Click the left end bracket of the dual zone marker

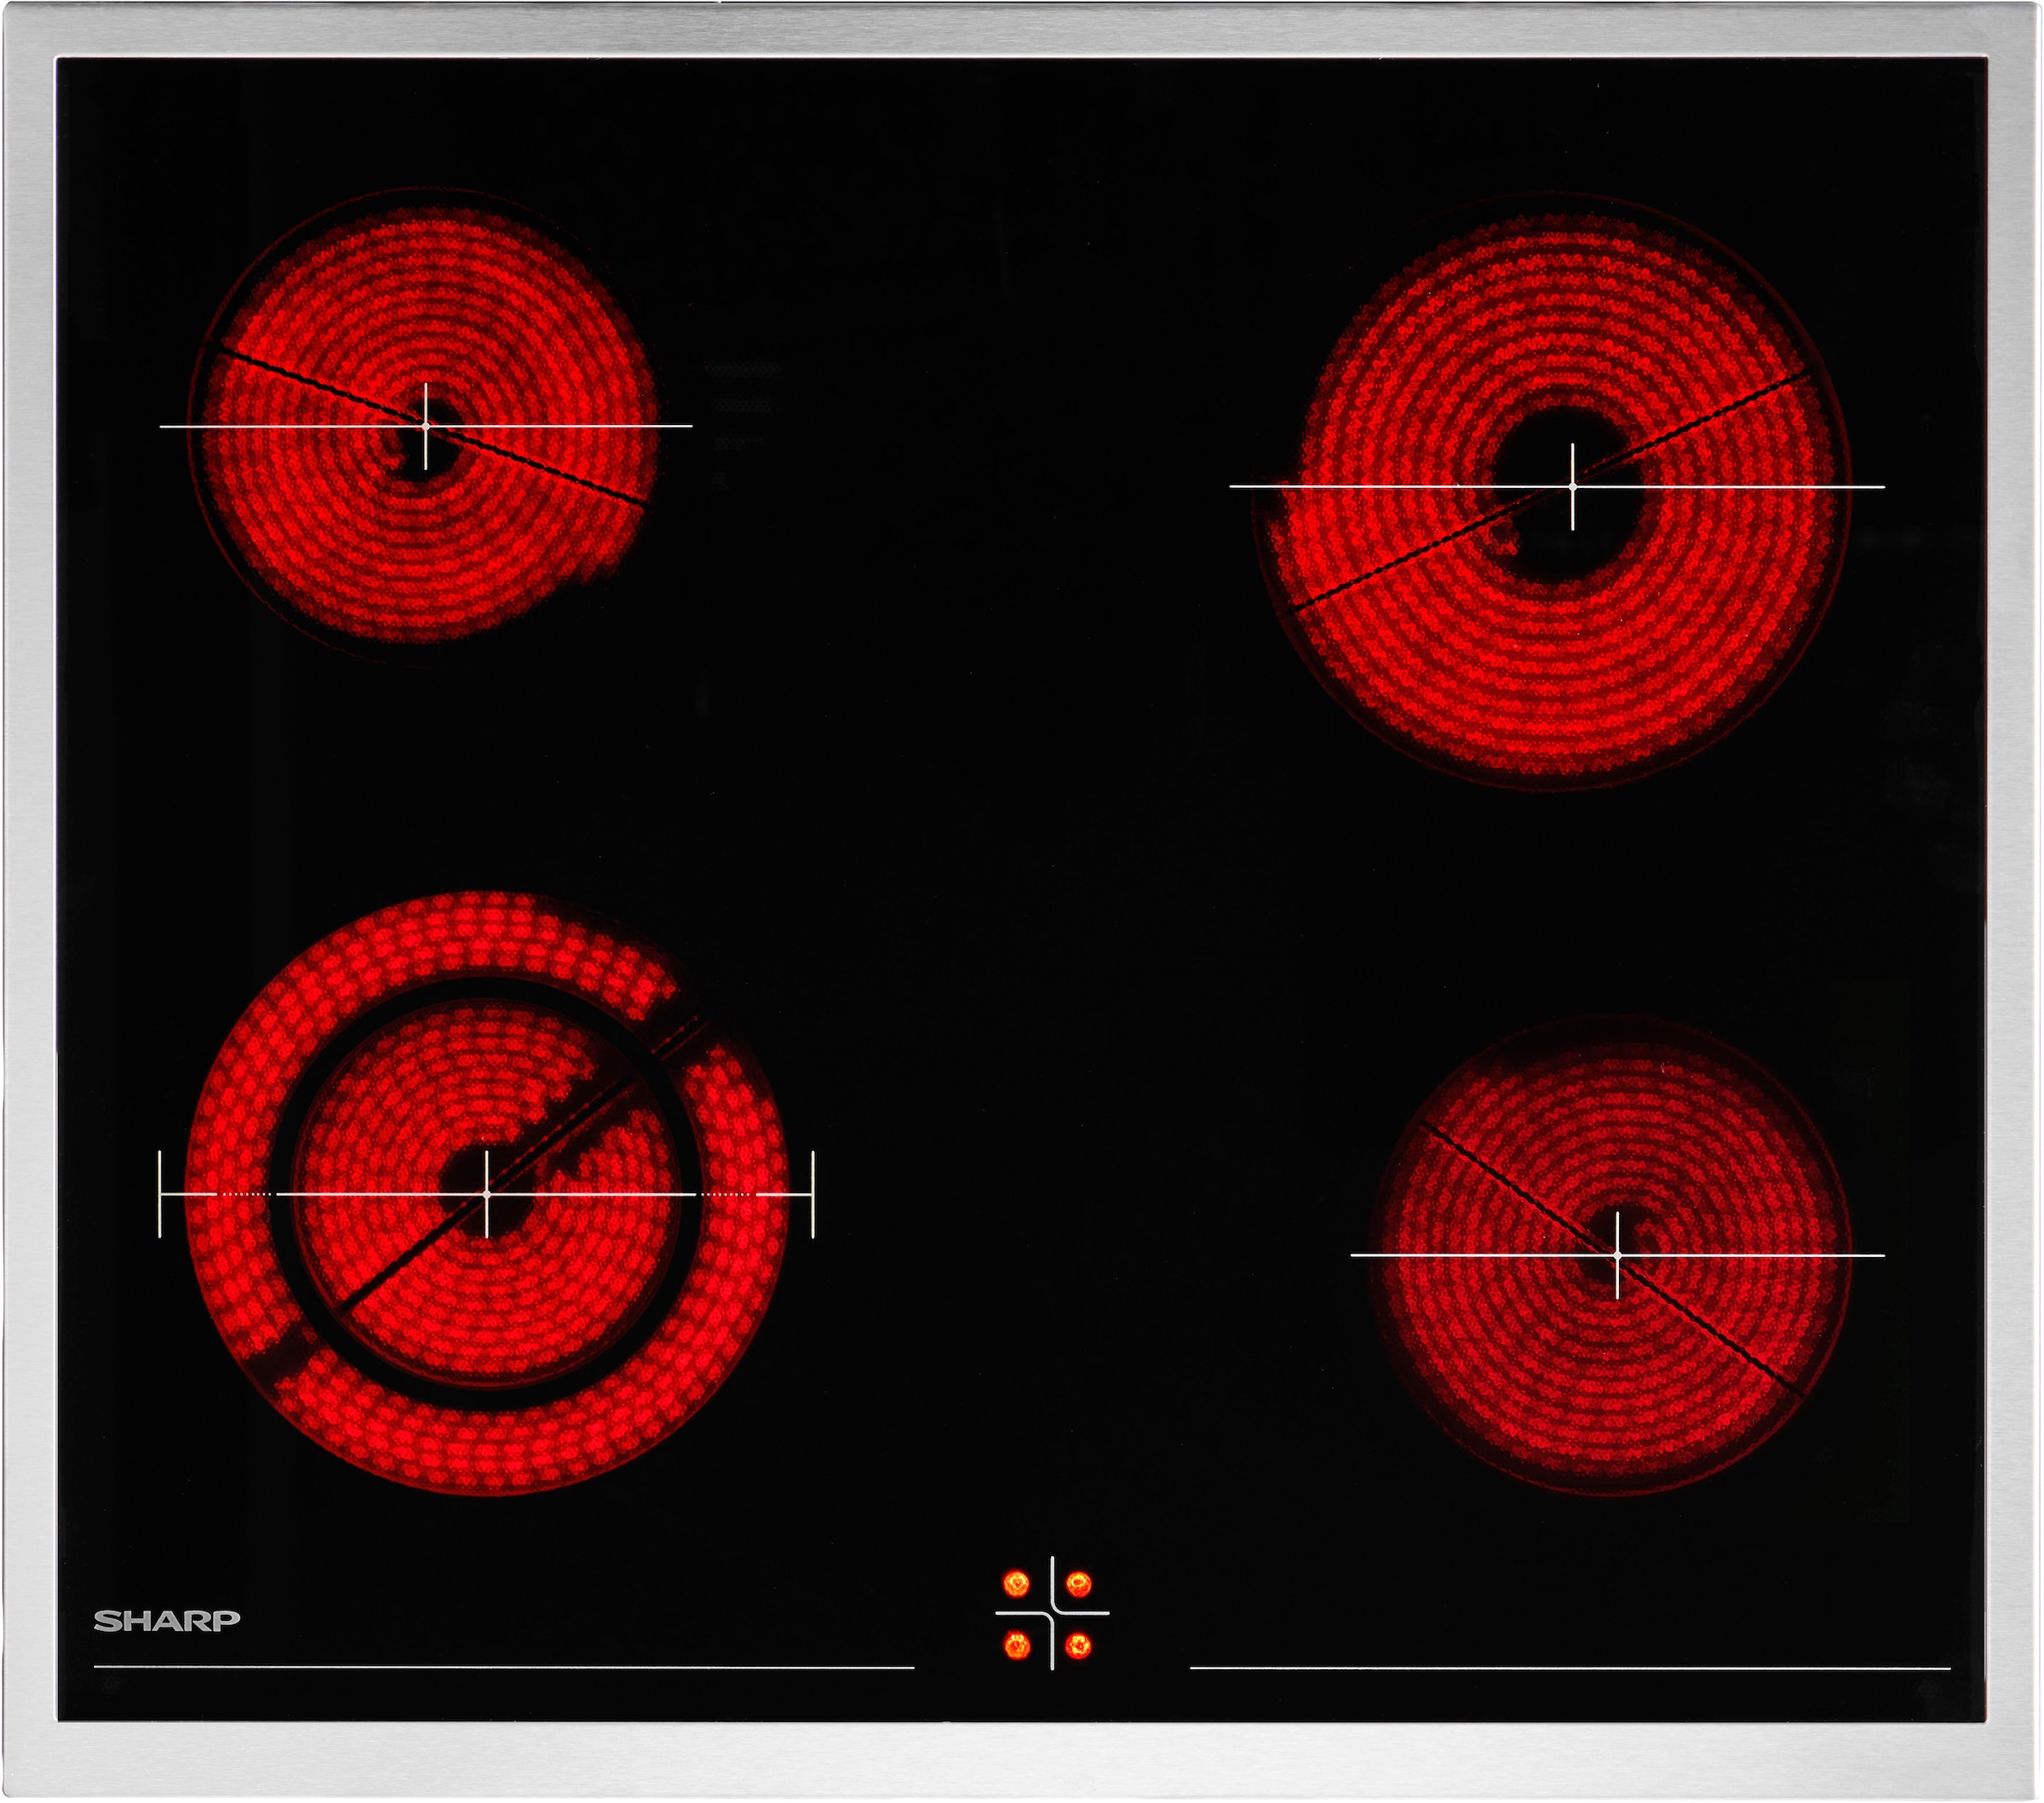pyautogui.click(x=160, y=1194)
